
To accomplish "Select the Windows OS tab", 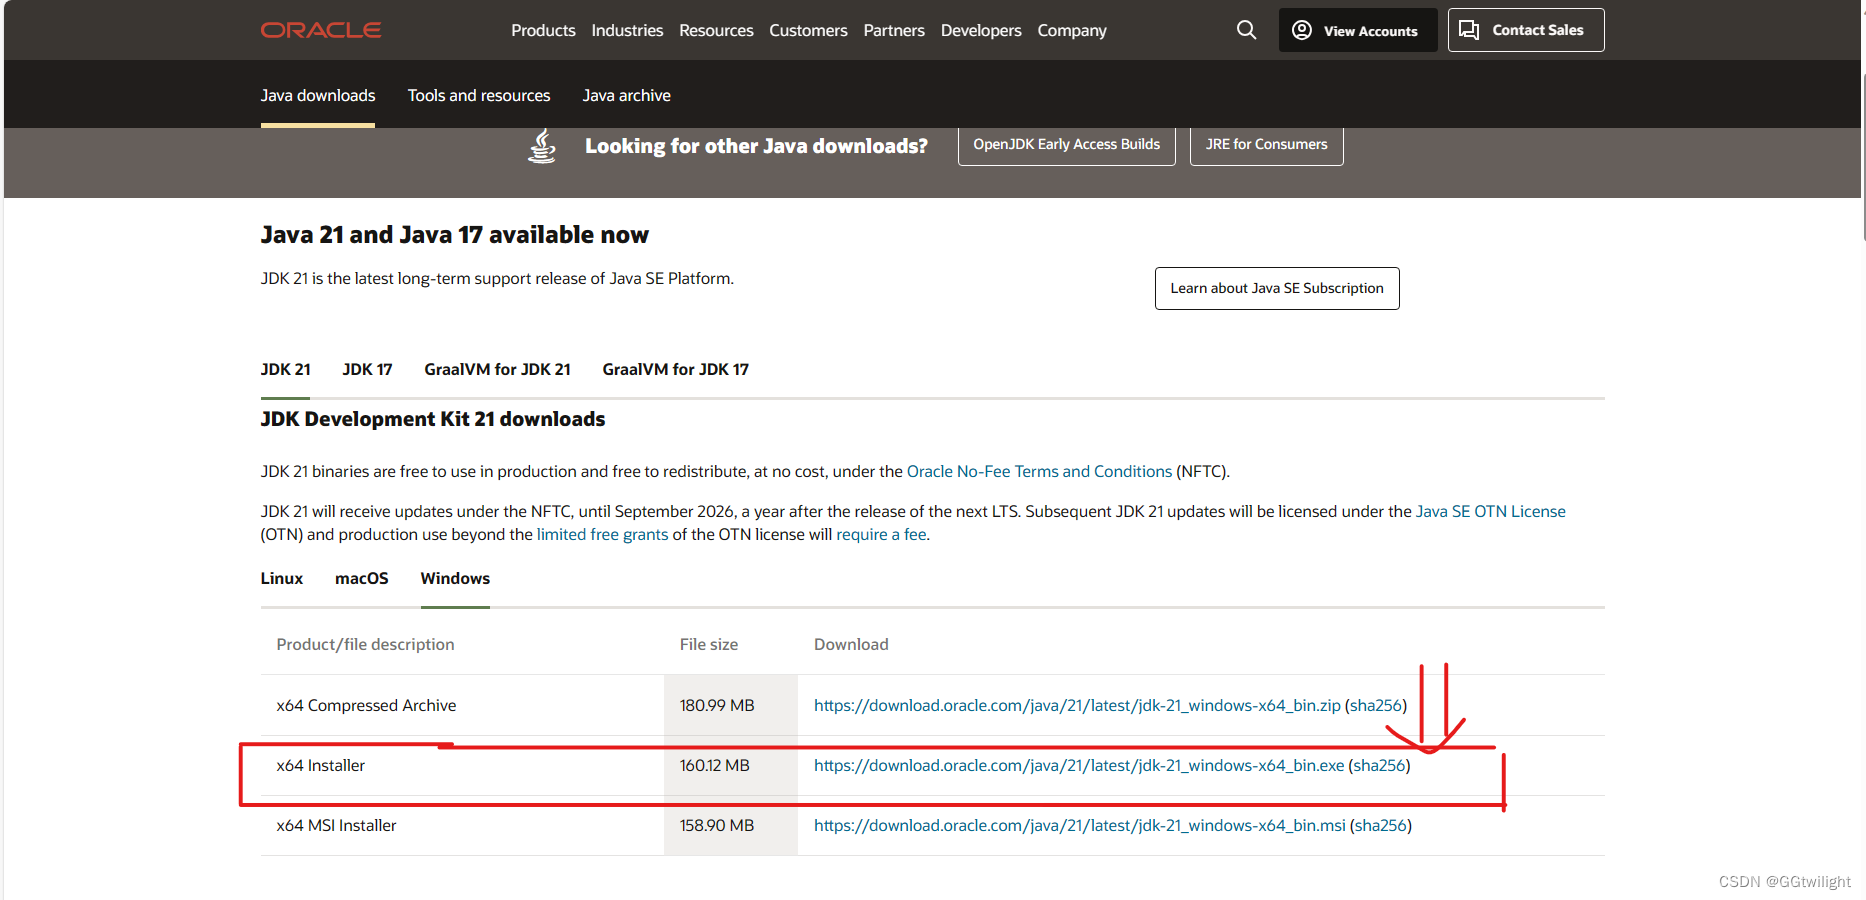I will [x=455, y=578].
